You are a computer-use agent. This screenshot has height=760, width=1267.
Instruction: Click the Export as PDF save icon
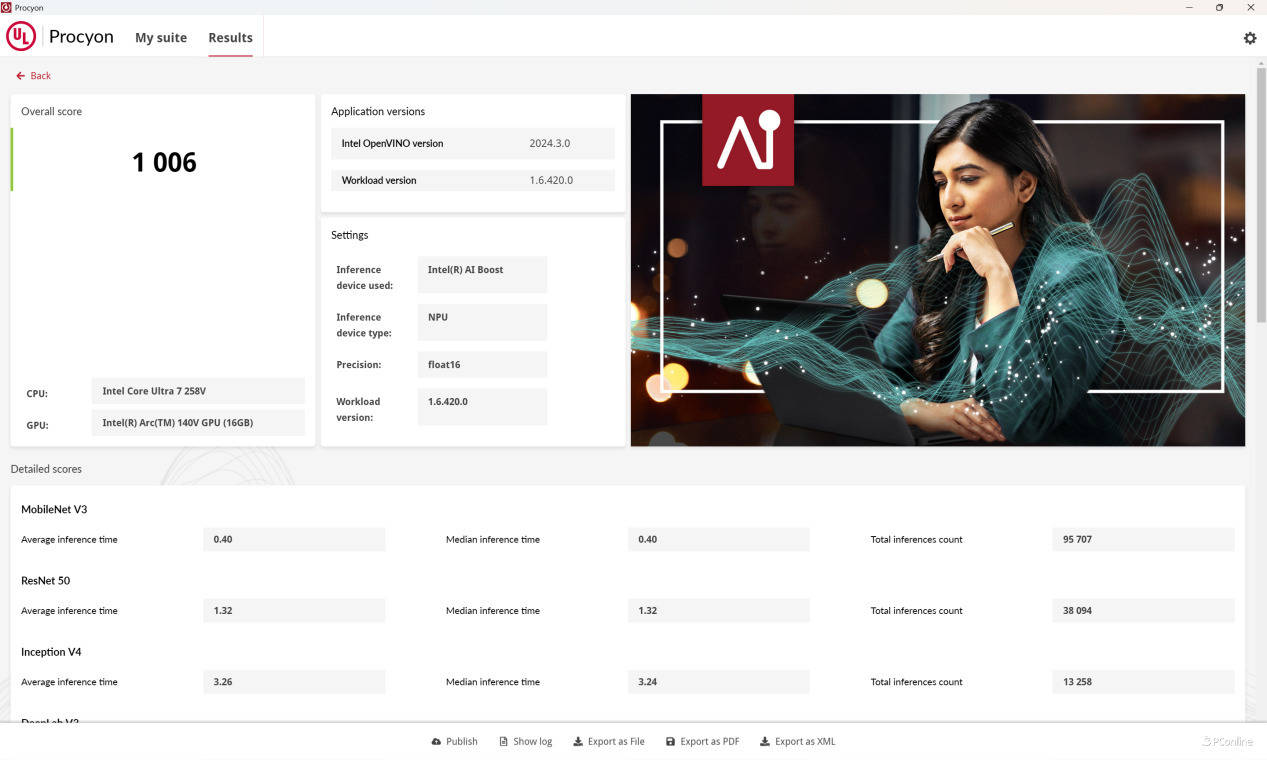[x=670, y=742]
